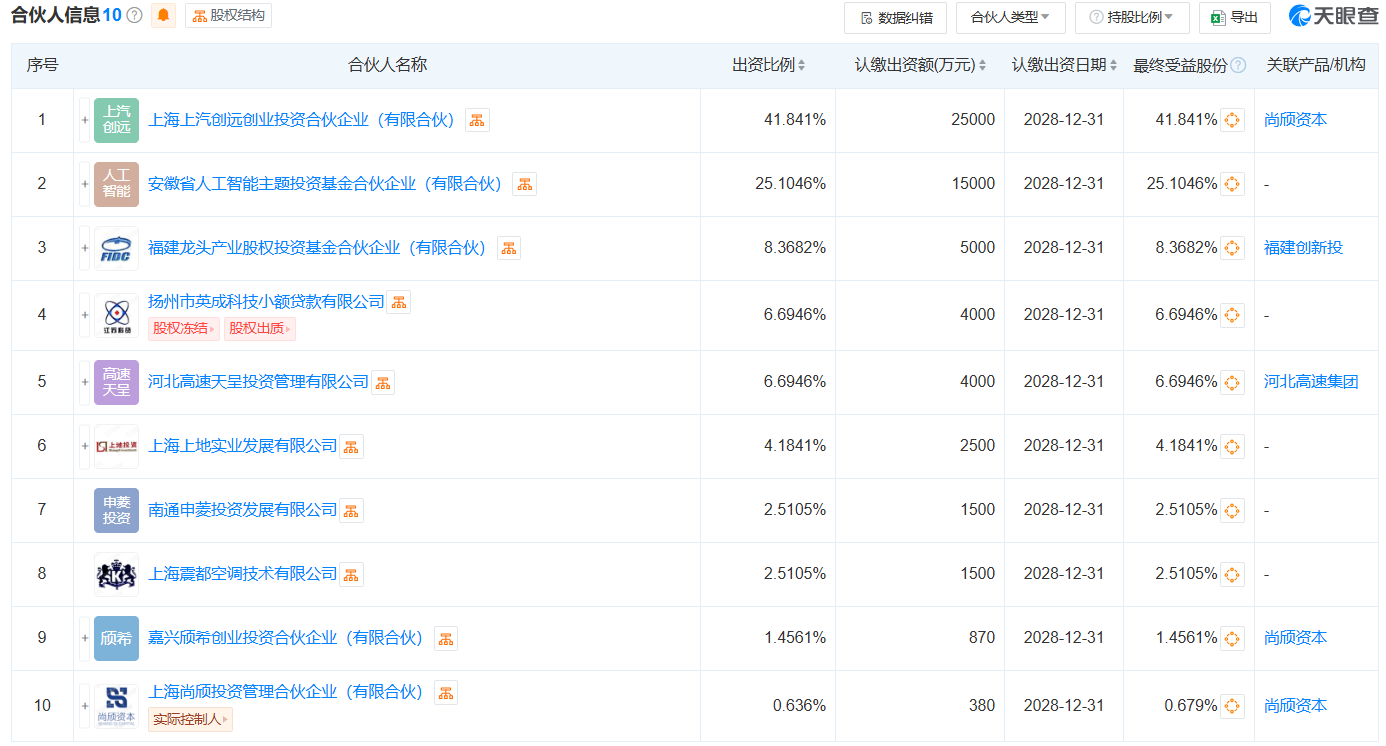Expand row 2 安徽省人工智能 details

[x=84, y=184]
